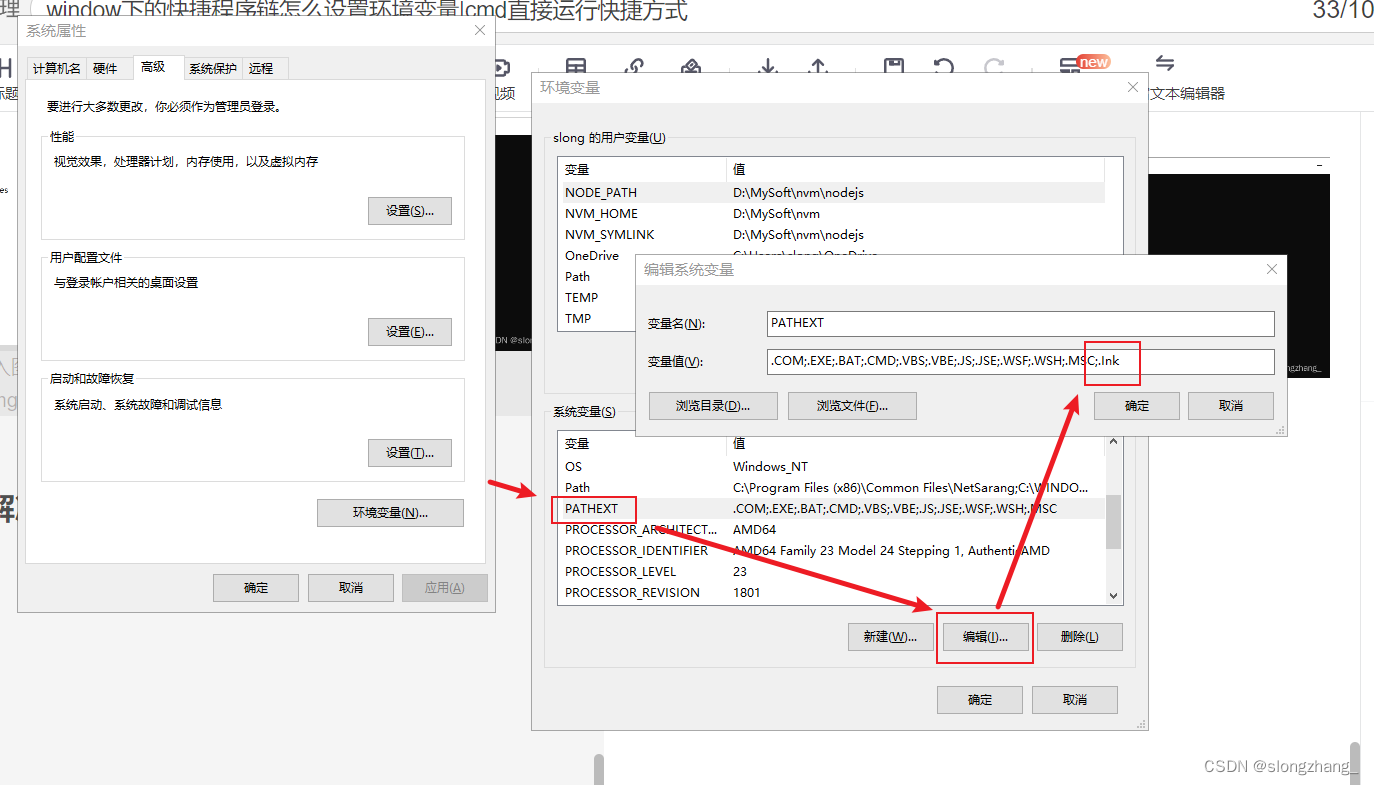Screen dimensions: 1374x785
Task: Click 确定 at bottom of 环境变量 window
Action: pos(980,700)
